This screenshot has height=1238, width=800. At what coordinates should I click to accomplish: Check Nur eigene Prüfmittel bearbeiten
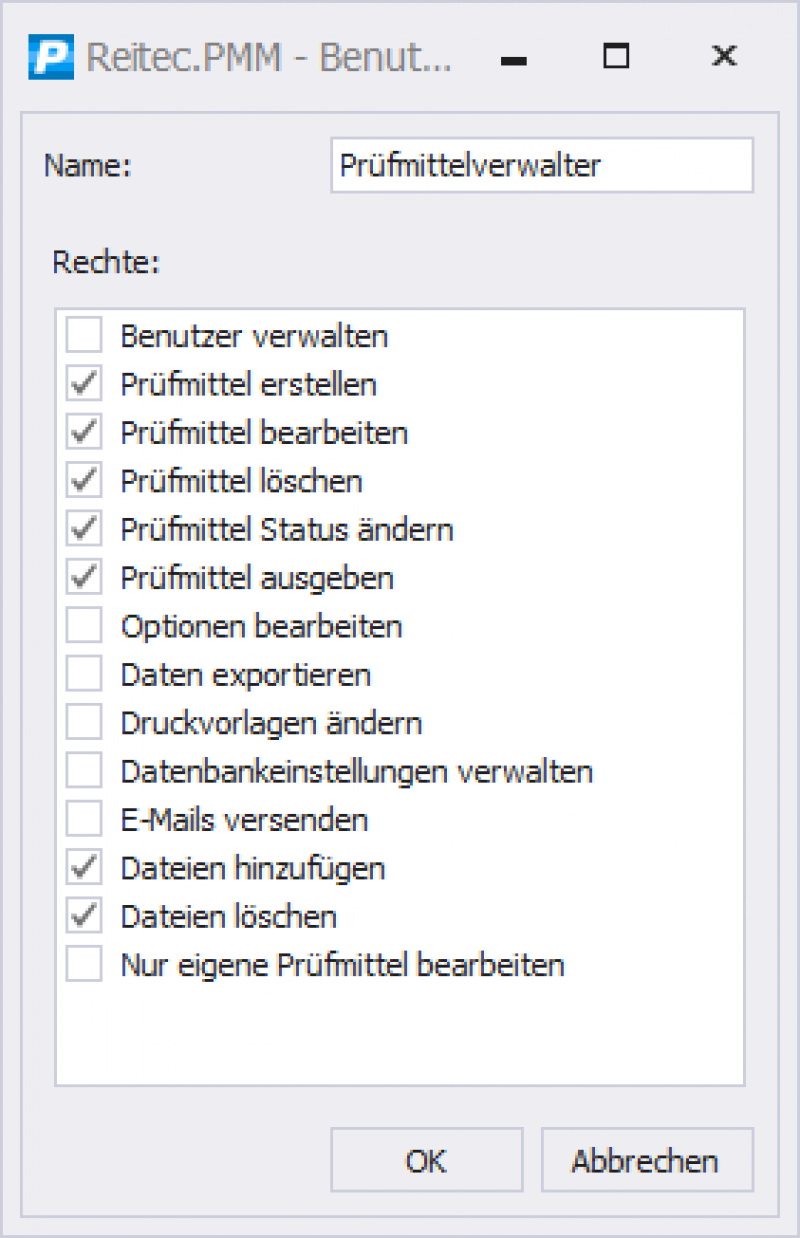84,965
